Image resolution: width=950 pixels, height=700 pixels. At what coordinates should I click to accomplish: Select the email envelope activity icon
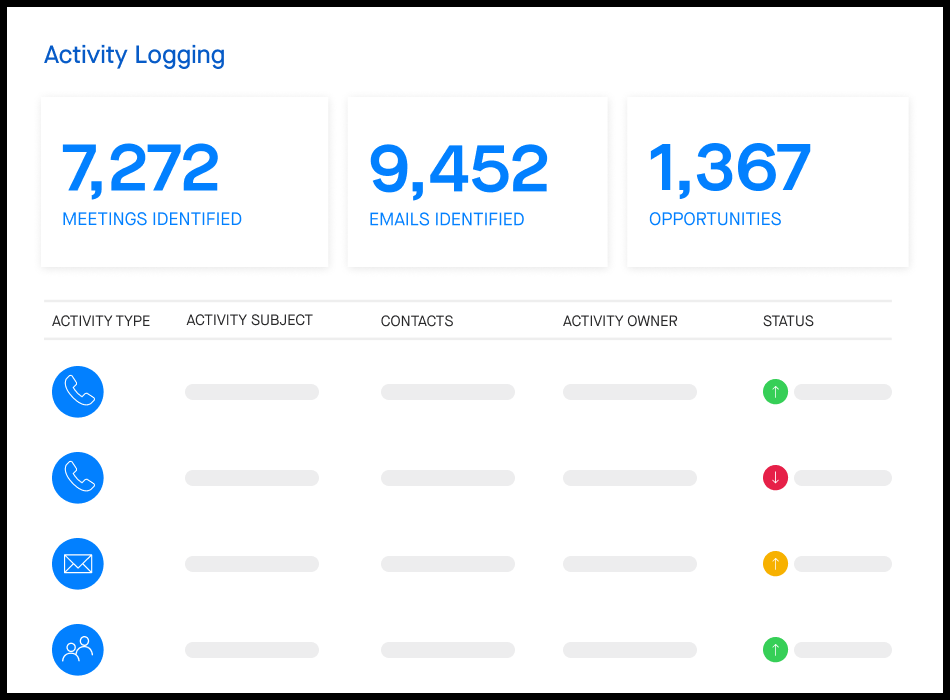click(78, 564)
